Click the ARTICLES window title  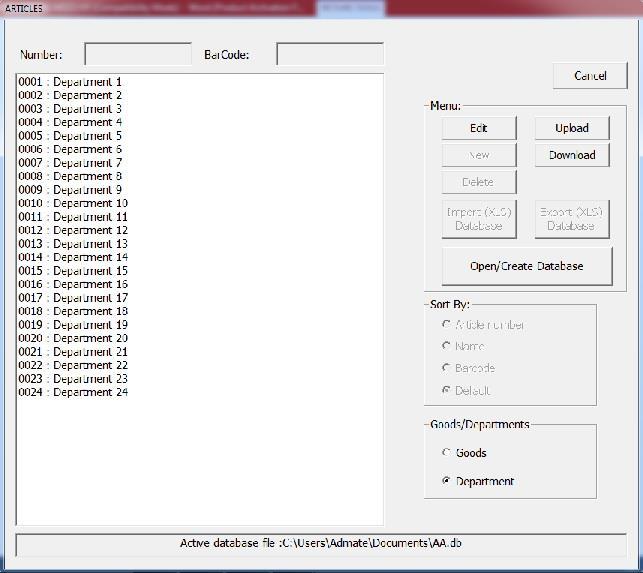[24, 8]
